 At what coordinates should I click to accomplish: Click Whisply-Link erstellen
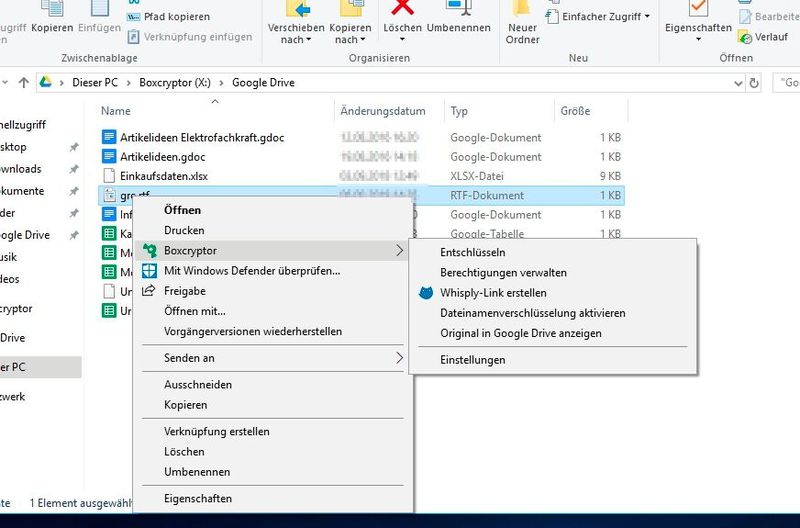[493, 293]
